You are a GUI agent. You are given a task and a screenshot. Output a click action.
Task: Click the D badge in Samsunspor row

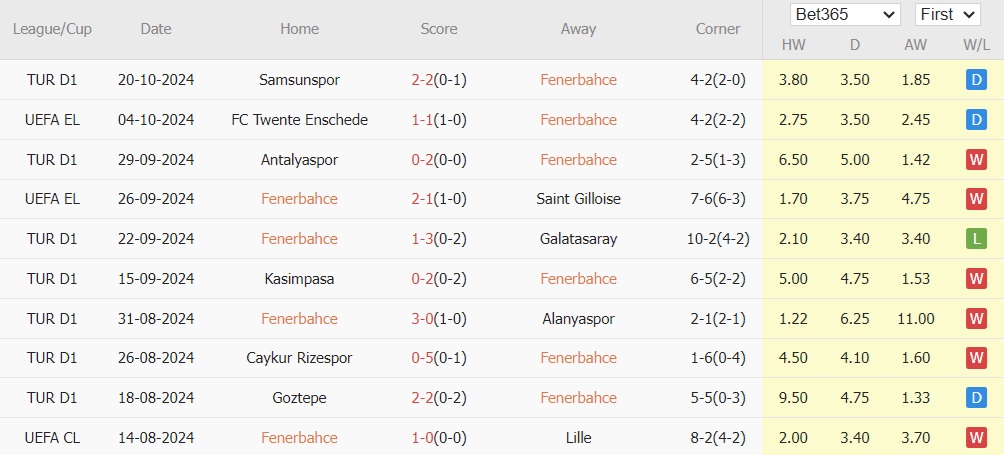click(x=976, y=80)
